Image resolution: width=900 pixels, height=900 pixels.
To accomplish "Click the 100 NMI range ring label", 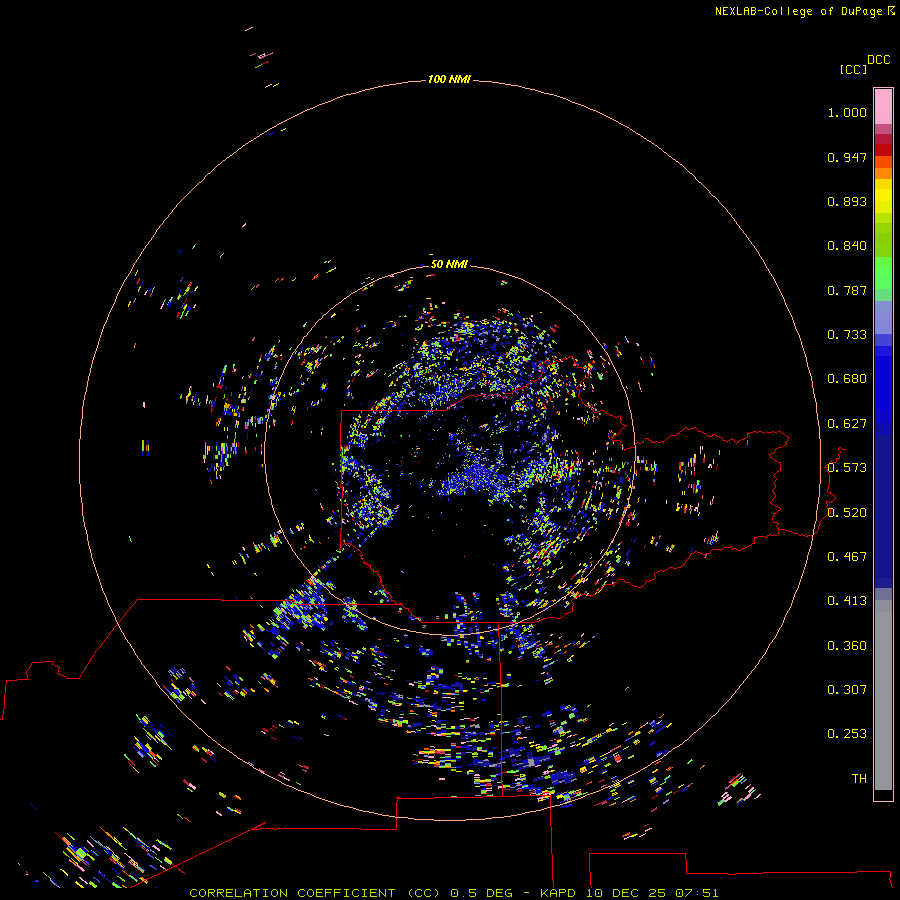I will [x=449, y=79].
